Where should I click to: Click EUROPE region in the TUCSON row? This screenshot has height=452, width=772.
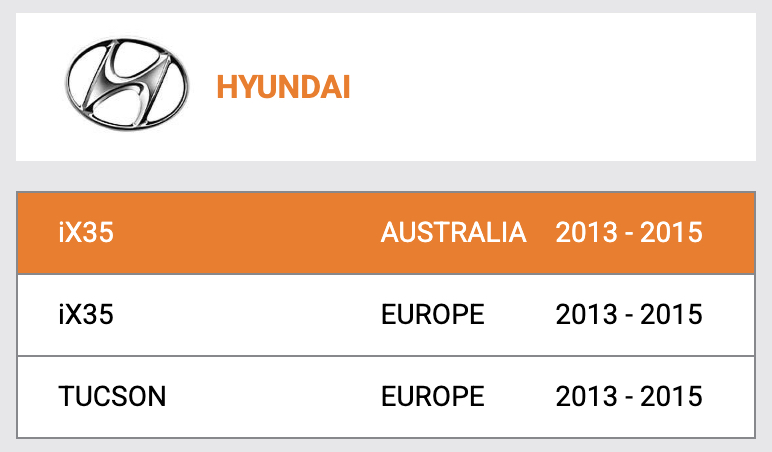click(433, 396)
